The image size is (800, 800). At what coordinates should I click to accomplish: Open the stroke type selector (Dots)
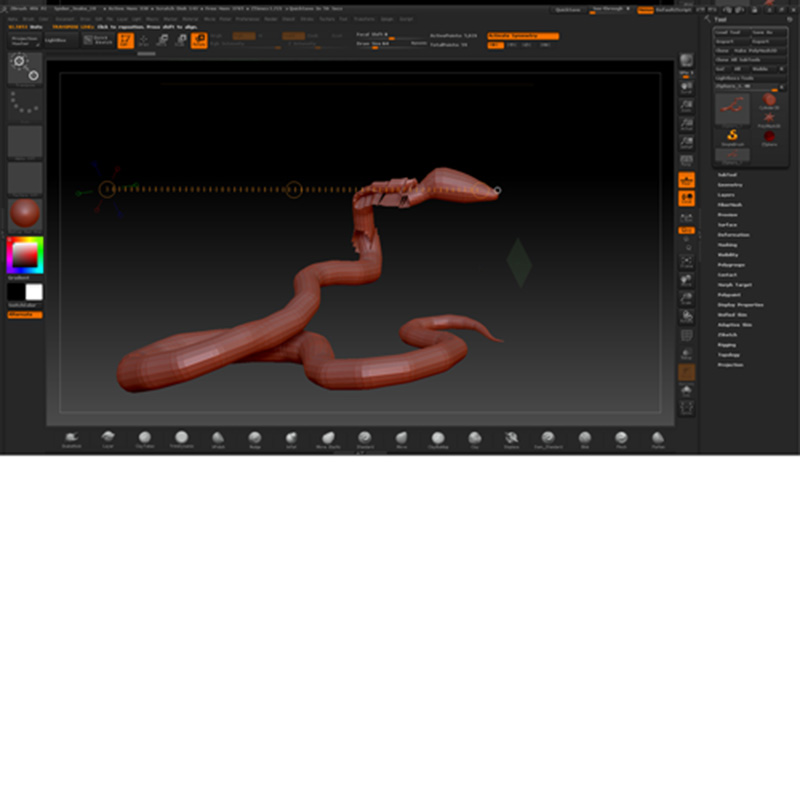25,105
